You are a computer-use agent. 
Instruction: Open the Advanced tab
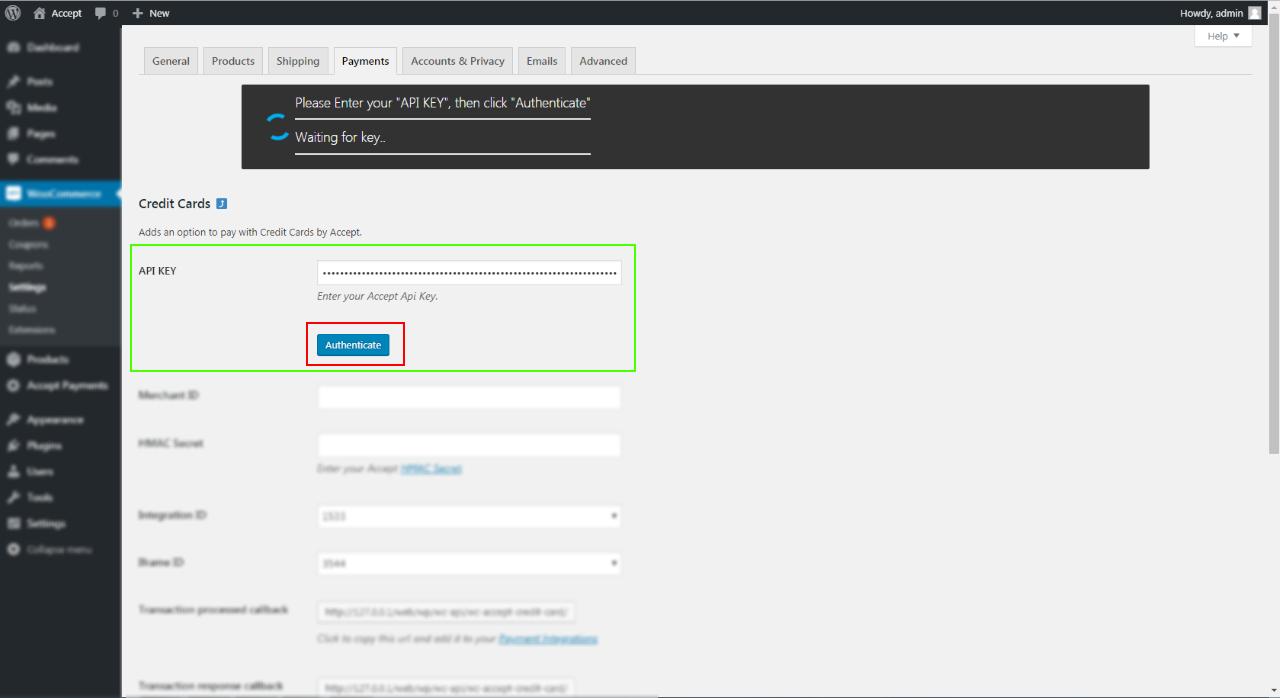(604, 61)
